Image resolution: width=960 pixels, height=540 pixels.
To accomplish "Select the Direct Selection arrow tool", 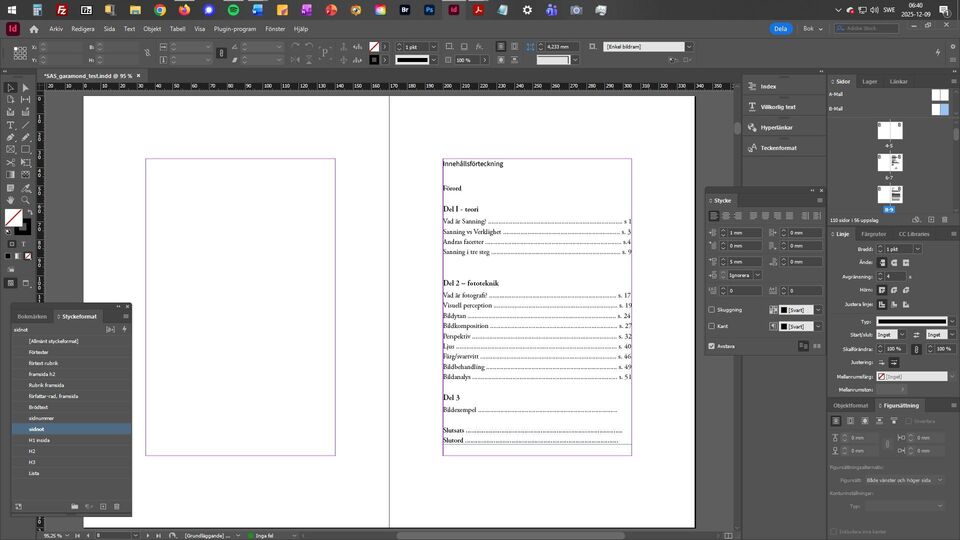I will (25, 88).
